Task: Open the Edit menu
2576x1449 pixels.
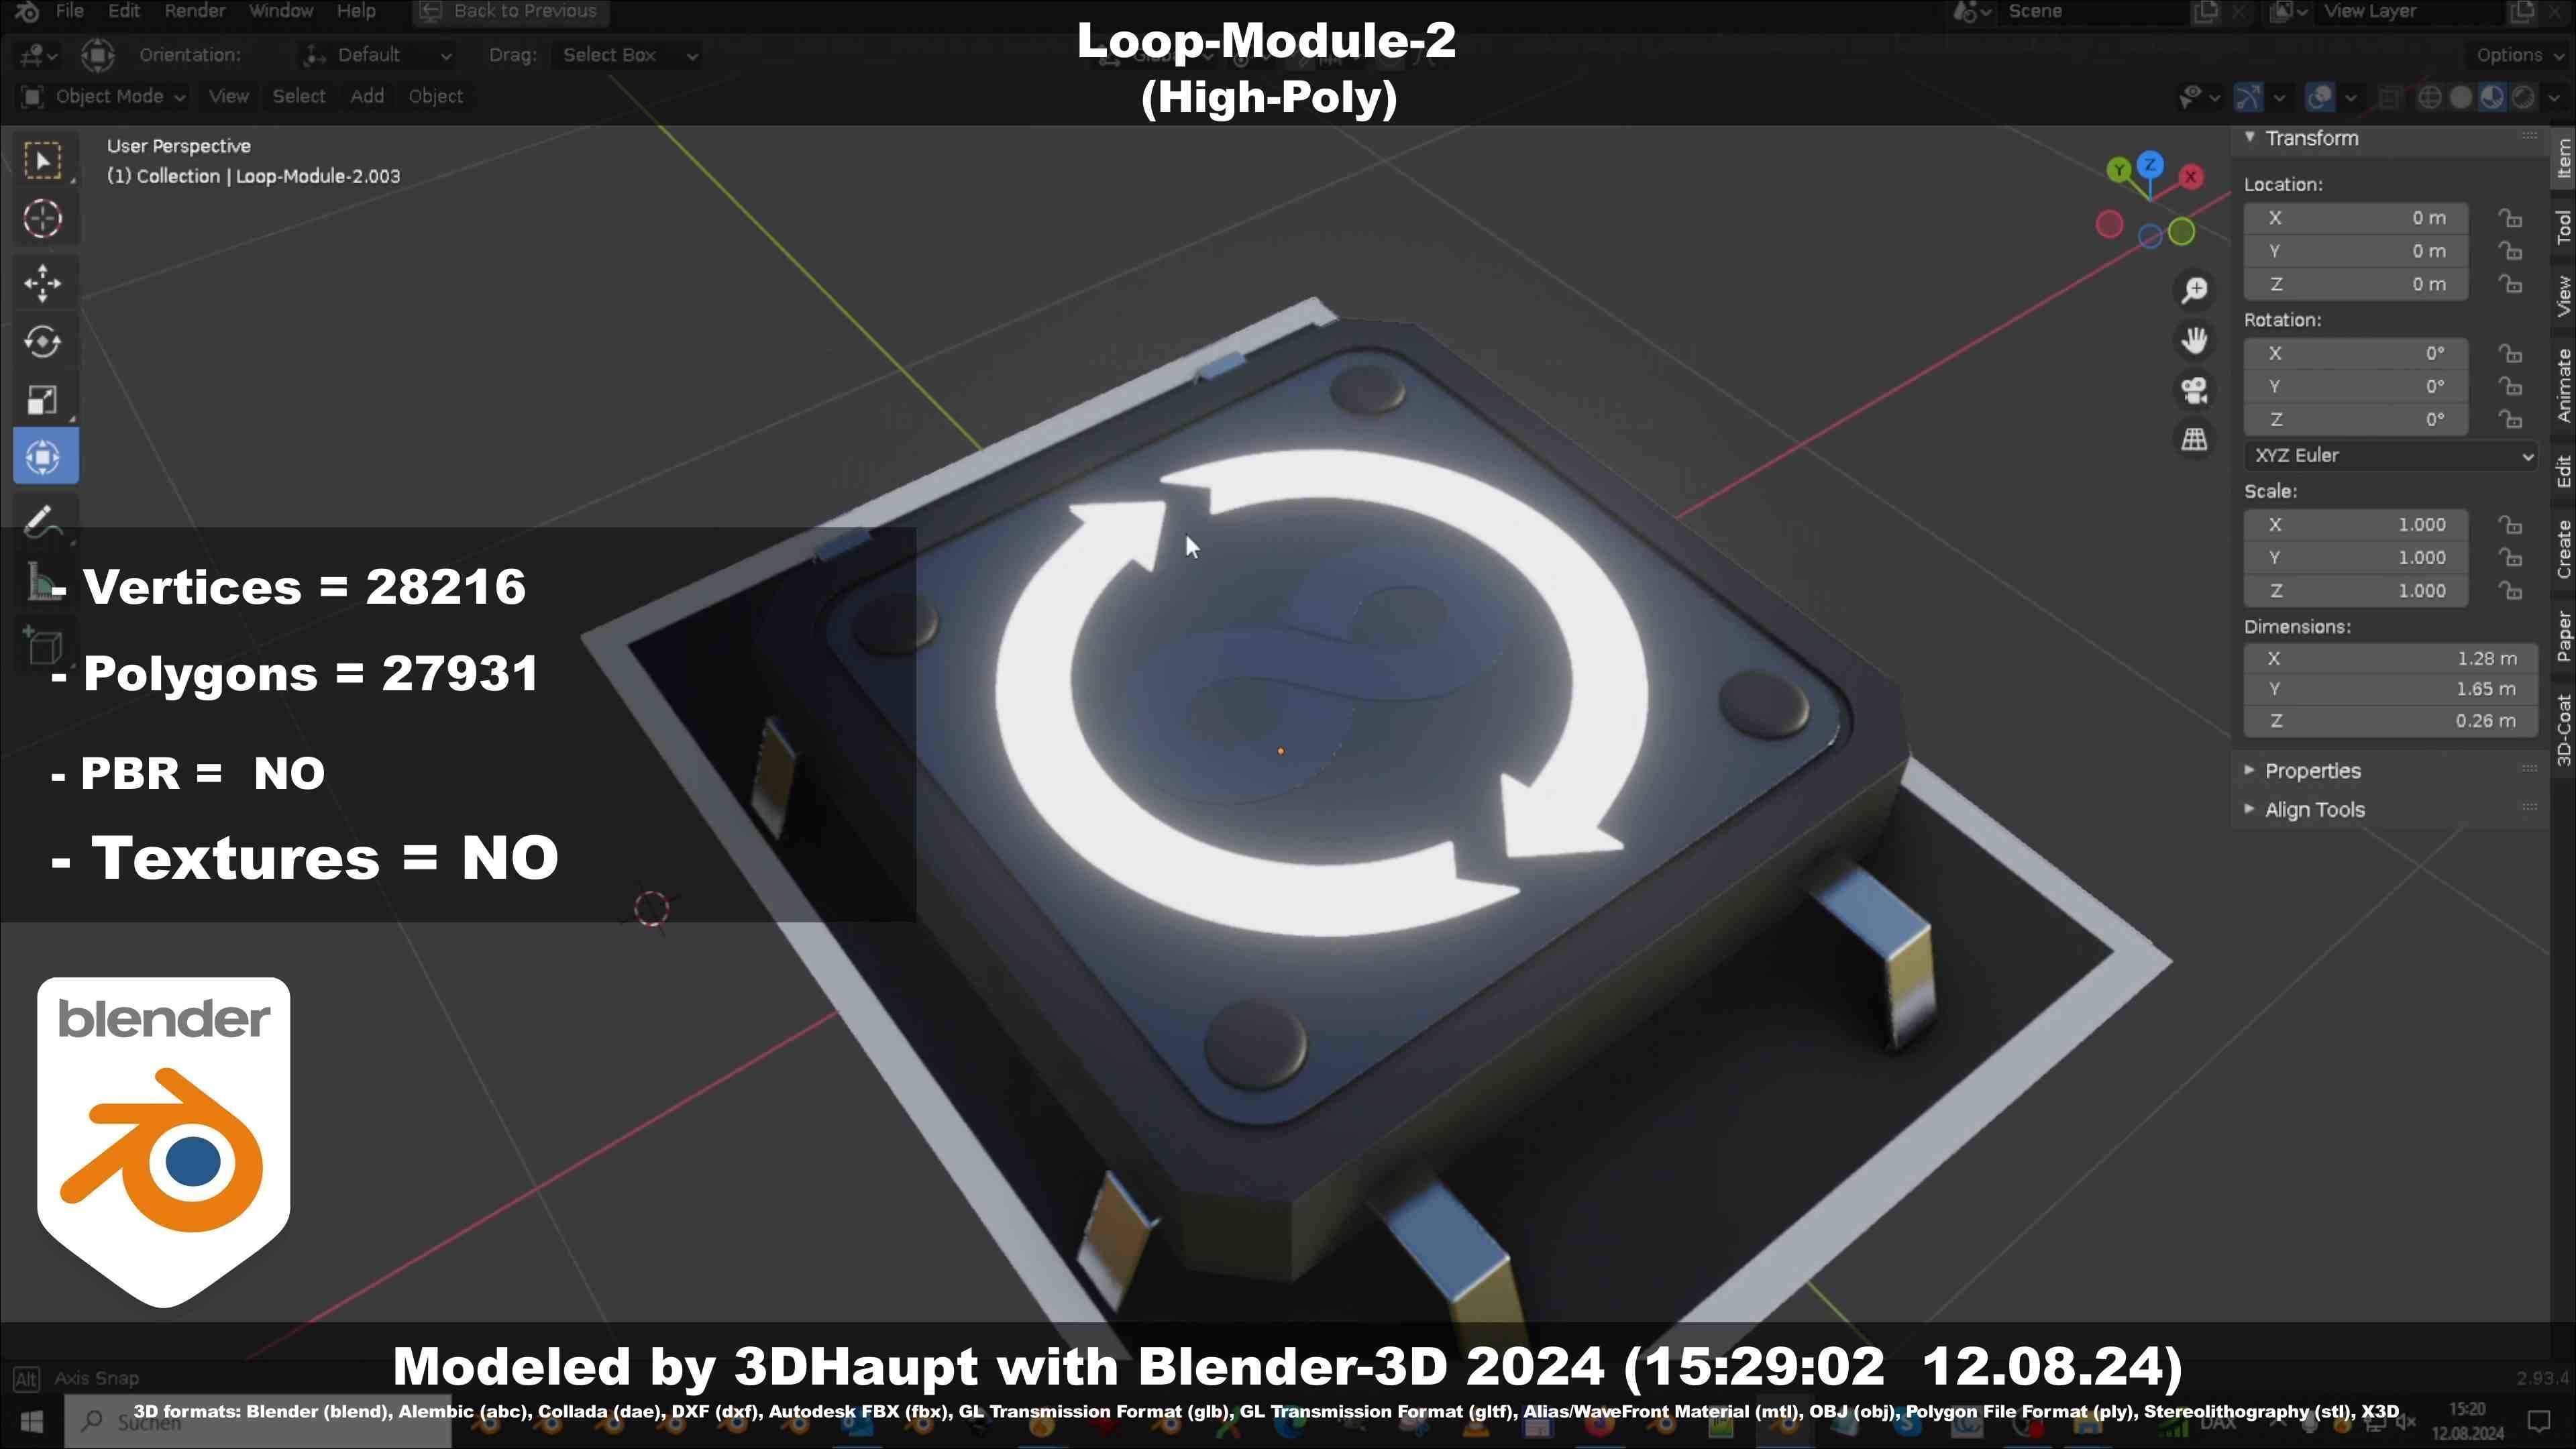Action: tap(123, 11)
